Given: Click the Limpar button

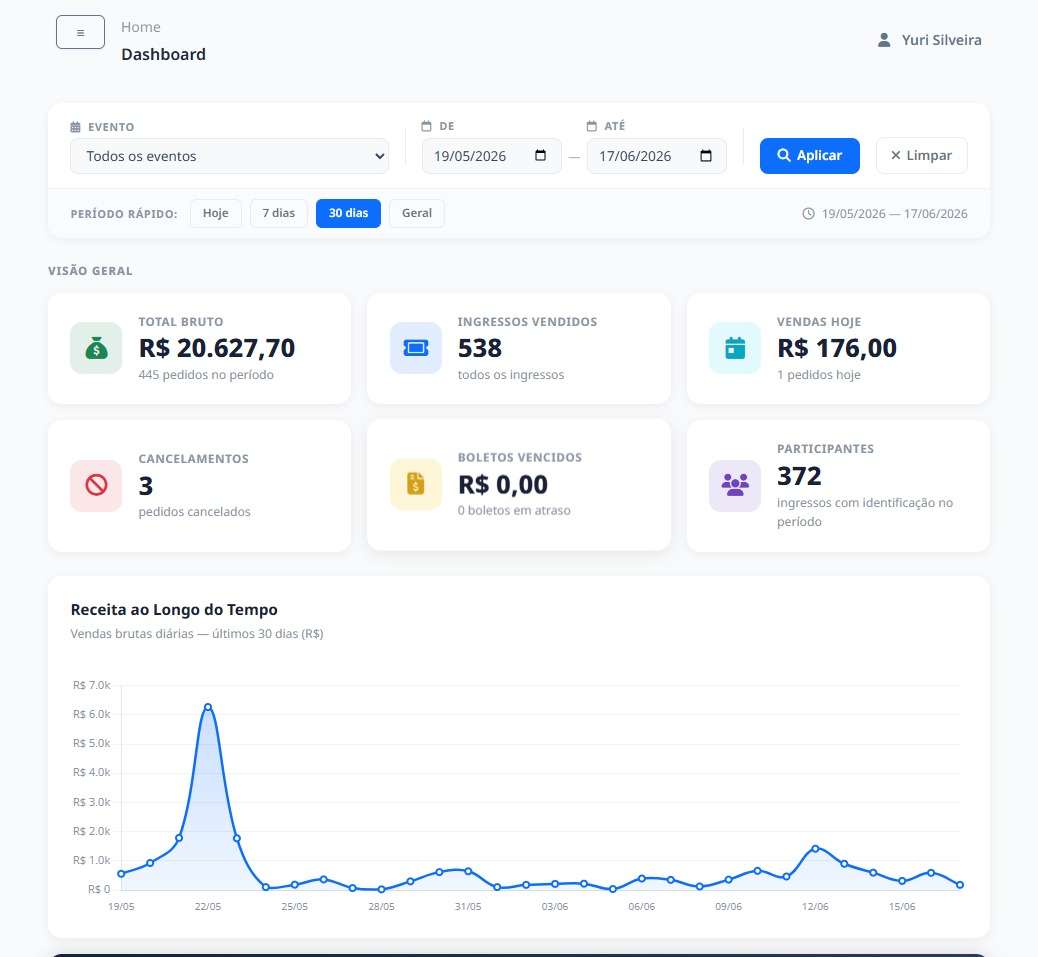Looking at the screenshot, I should tap(921, 156).
